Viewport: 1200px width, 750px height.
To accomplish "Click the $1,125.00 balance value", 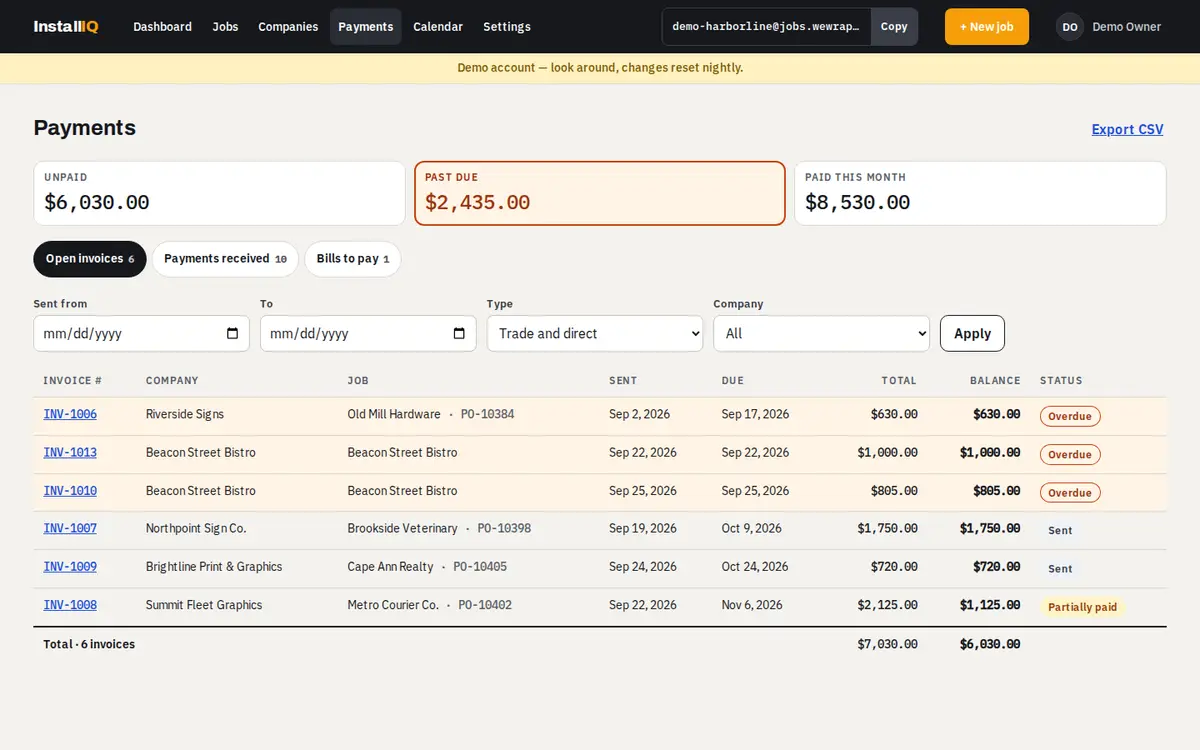I will (x=990, y=604).
